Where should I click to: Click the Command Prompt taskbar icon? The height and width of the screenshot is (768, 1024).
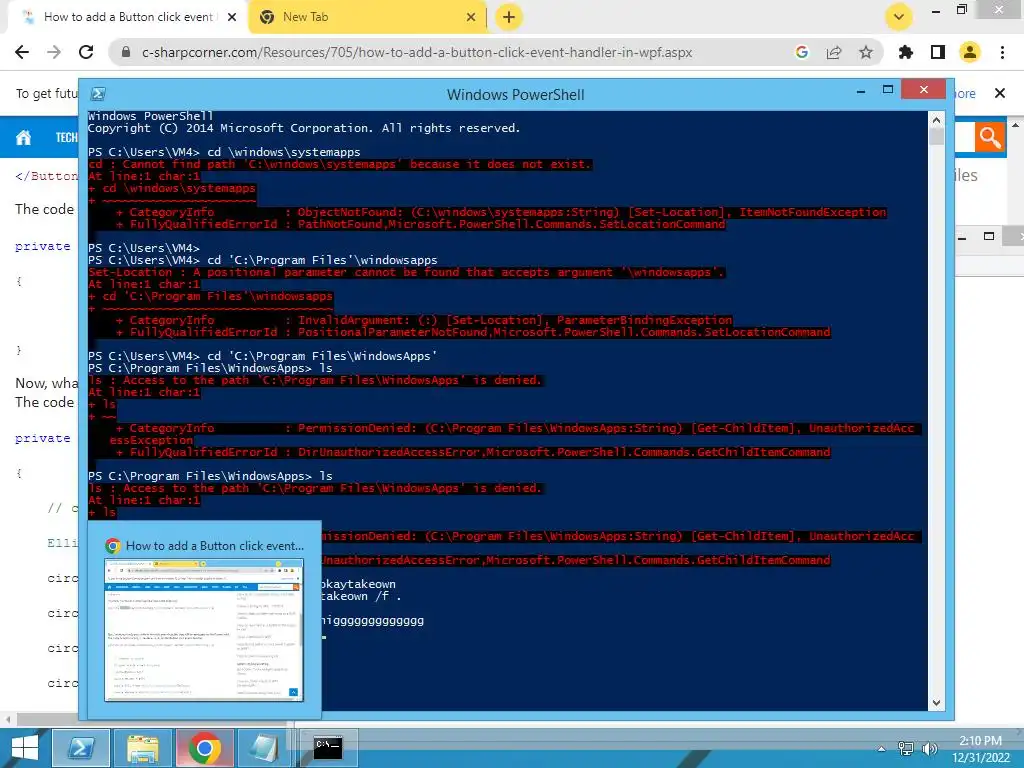327,747
